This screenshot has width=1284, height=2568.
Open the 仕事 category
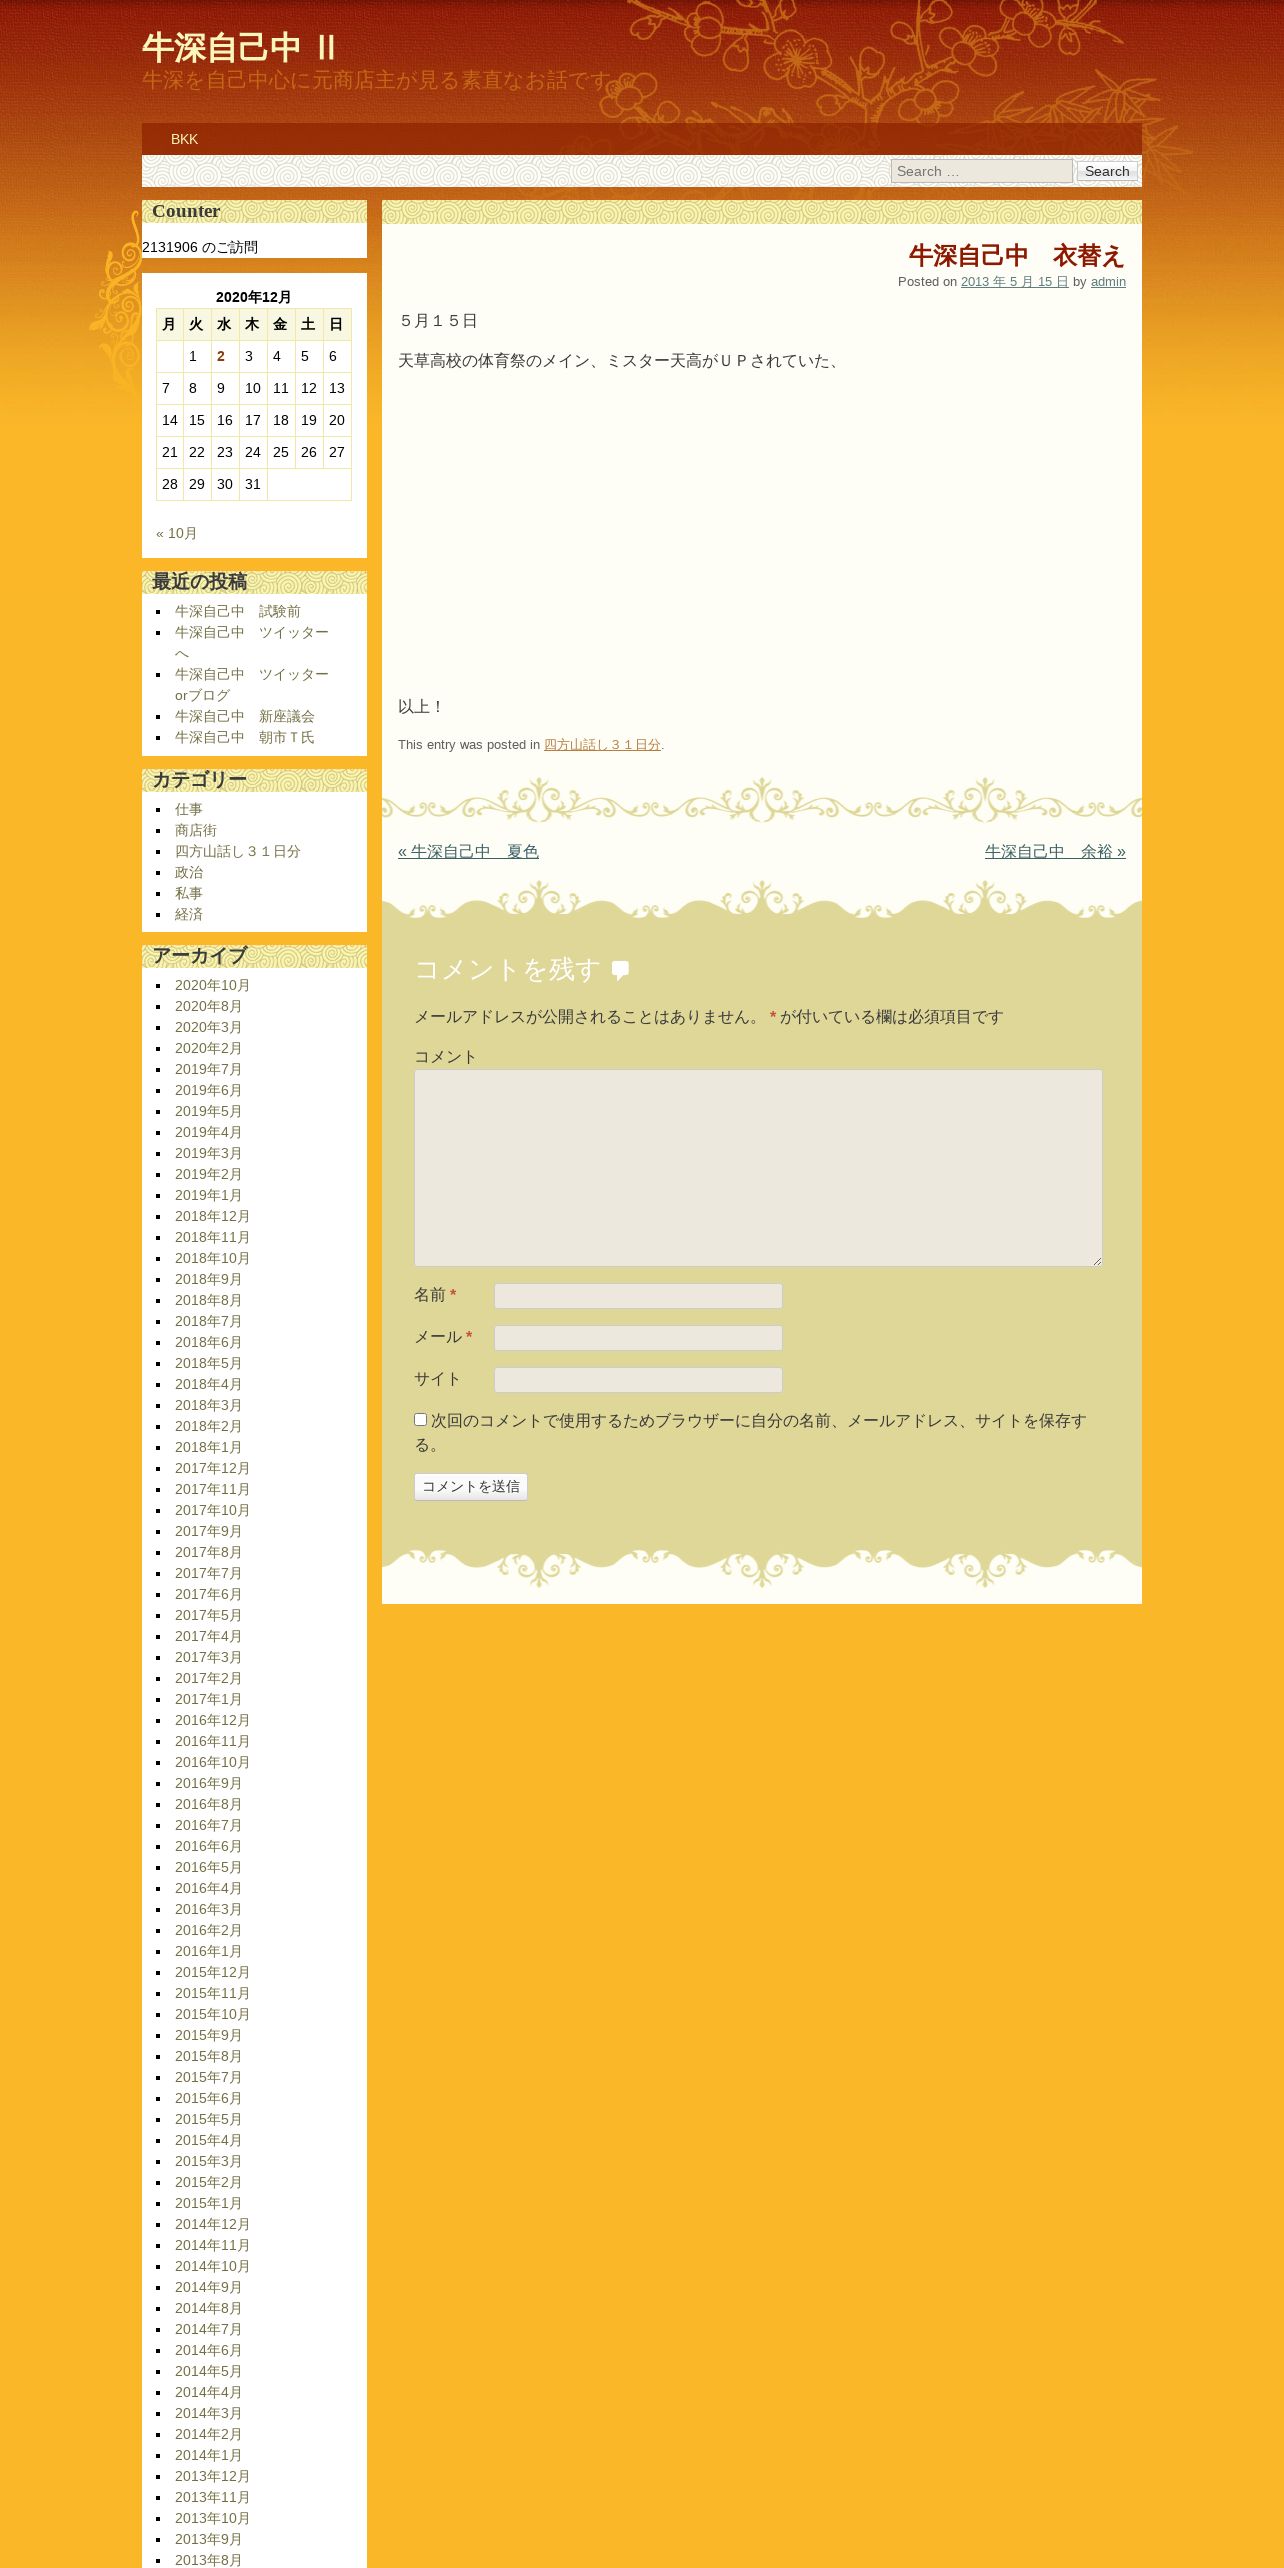tap(189, 809)
